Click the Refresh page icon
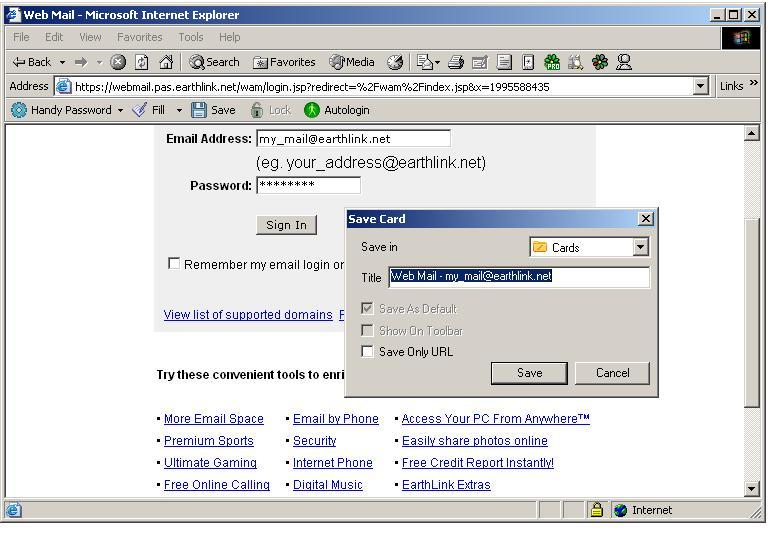The height and width of the screenshot is (539, 776). click(142, 62)
